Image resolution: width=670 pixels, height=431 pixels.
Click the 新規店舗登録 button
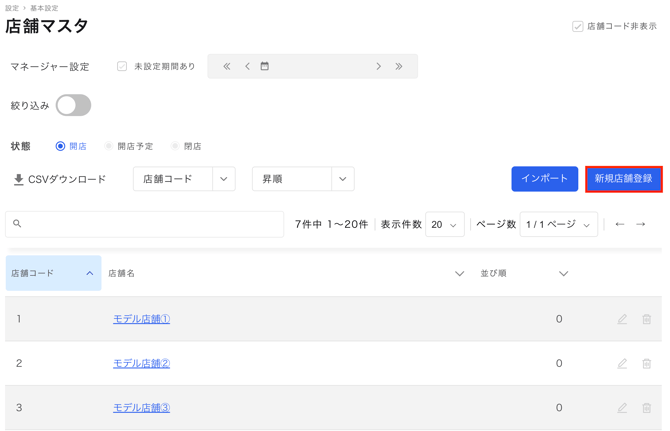point(623,179)
